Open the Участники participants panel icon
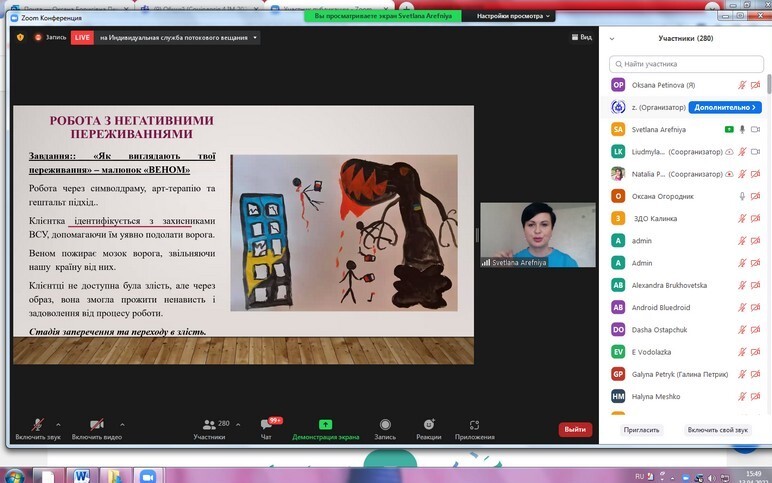The height and width of the screenshot is (483, 772). [209, 424]
